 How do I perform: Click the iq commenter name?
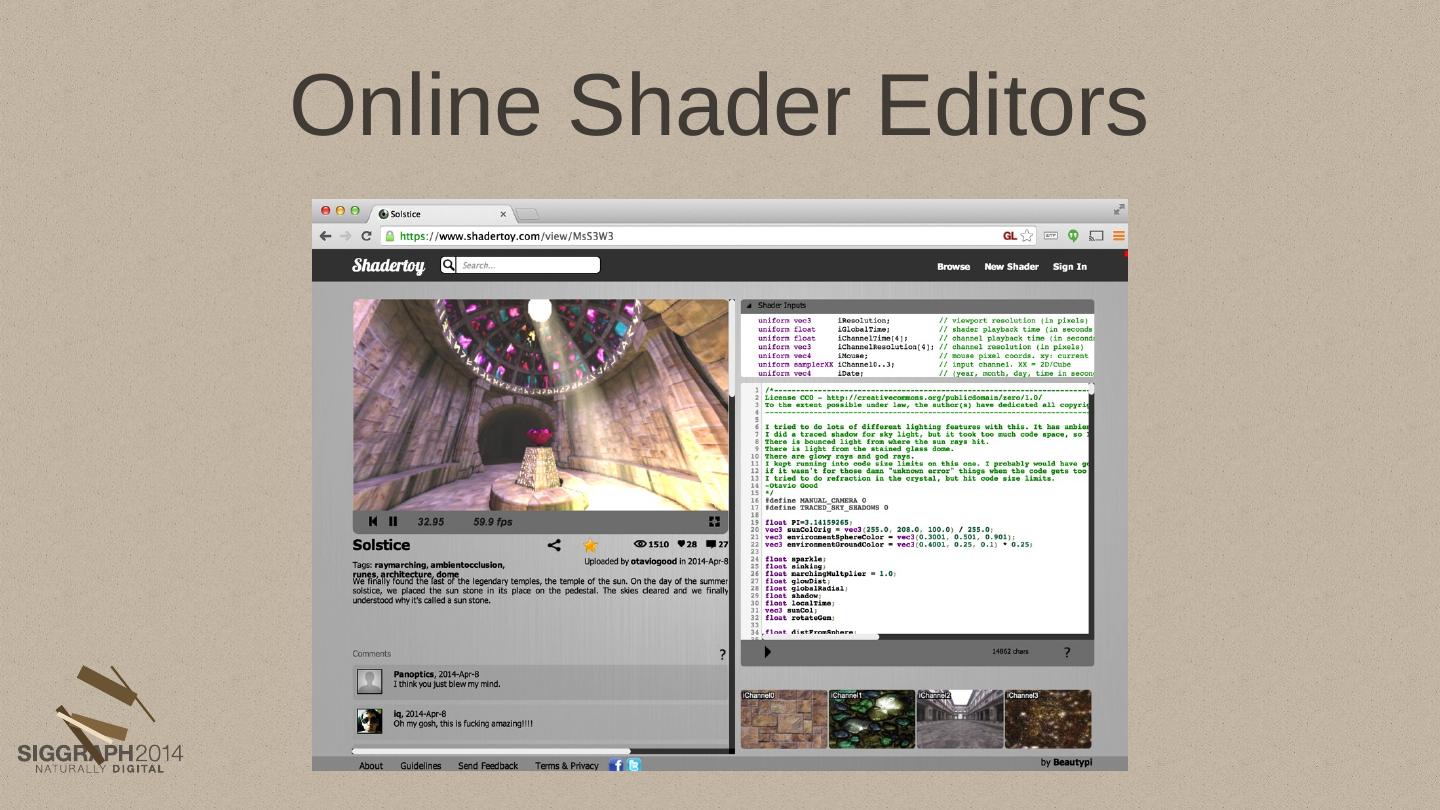(x=397, y=714)
